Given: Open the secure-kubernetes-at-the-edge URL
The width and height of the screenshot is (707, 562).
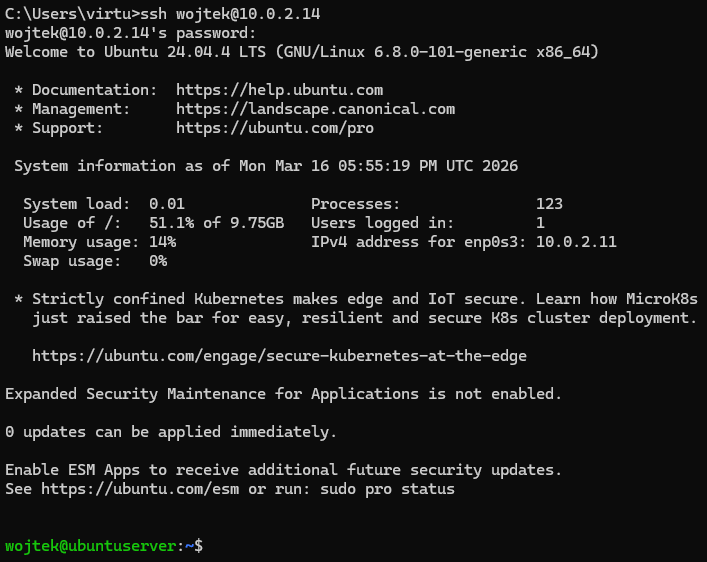Looking at the screenshot, I should 280,356.
